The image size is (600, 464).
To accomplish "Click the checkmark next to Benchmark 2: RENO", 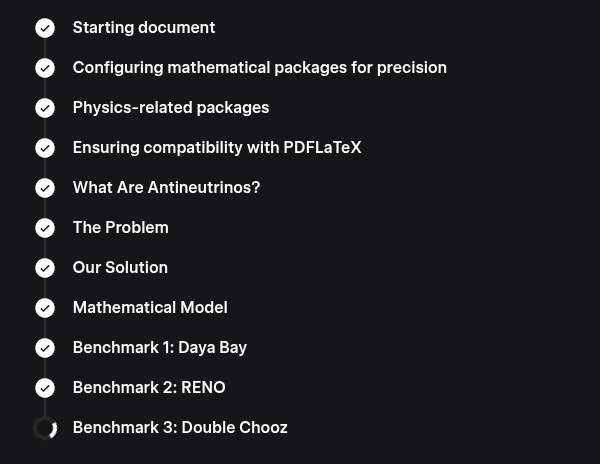I will (45, 388).
